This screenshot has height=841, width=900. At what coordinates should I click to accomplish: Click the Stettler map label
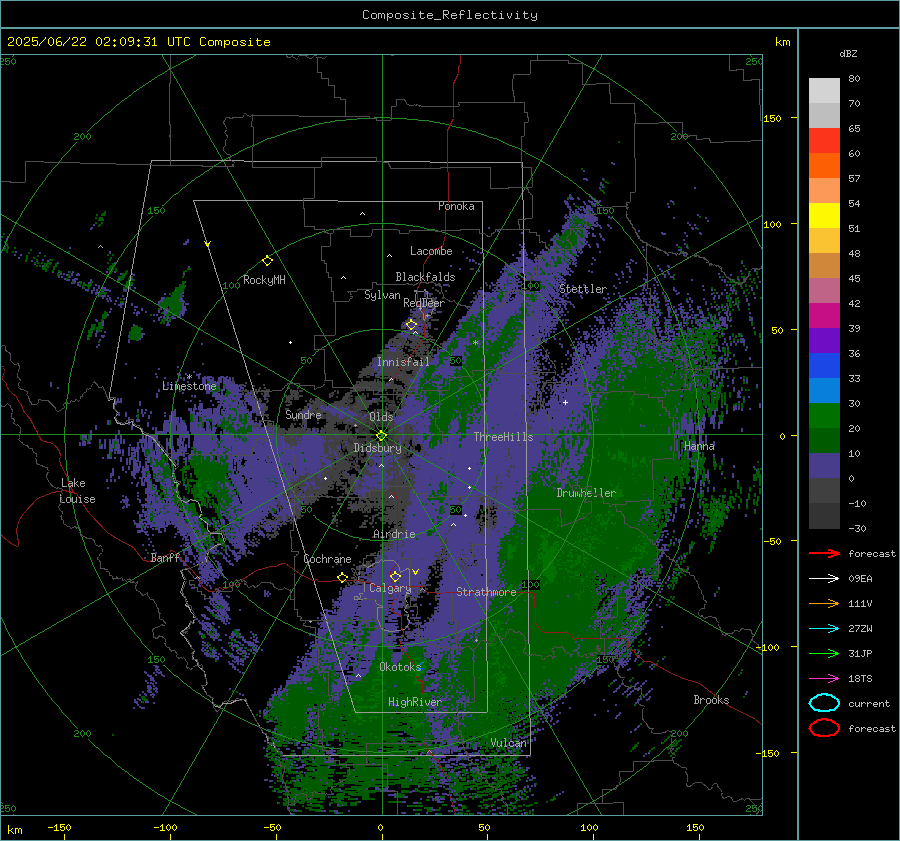(x=583, y=289)
